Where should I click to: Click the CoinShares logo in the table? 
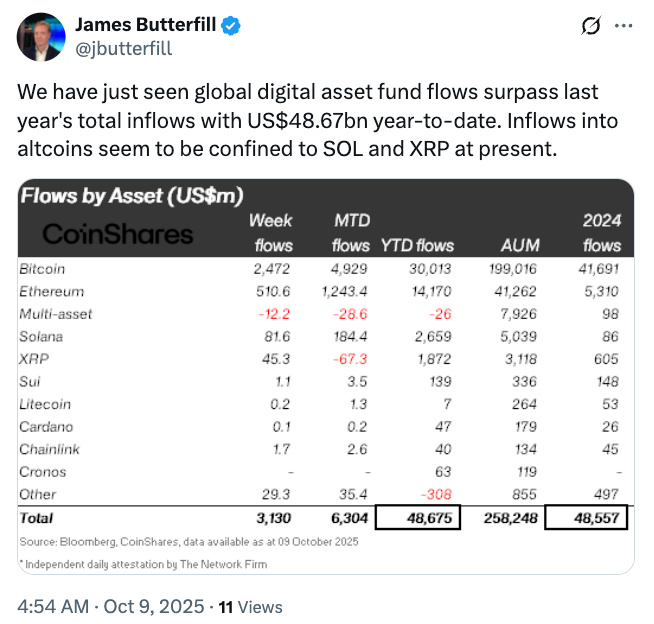click(x=117, y=234)
